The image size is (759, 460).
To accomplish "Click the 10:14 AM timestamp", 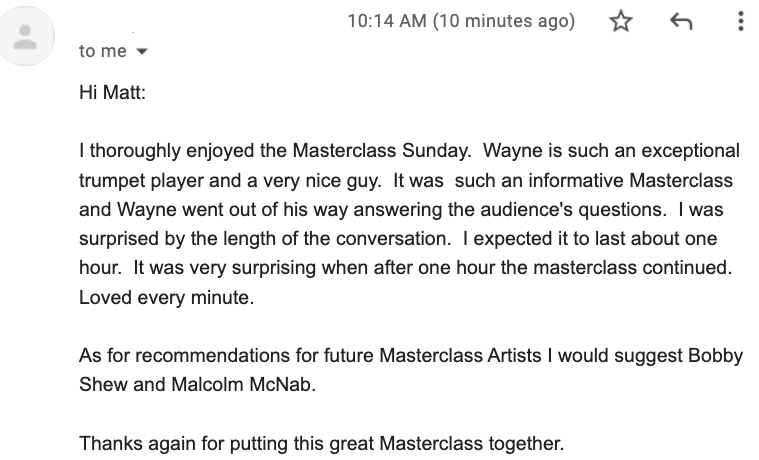I will click(x=386, y=21).
